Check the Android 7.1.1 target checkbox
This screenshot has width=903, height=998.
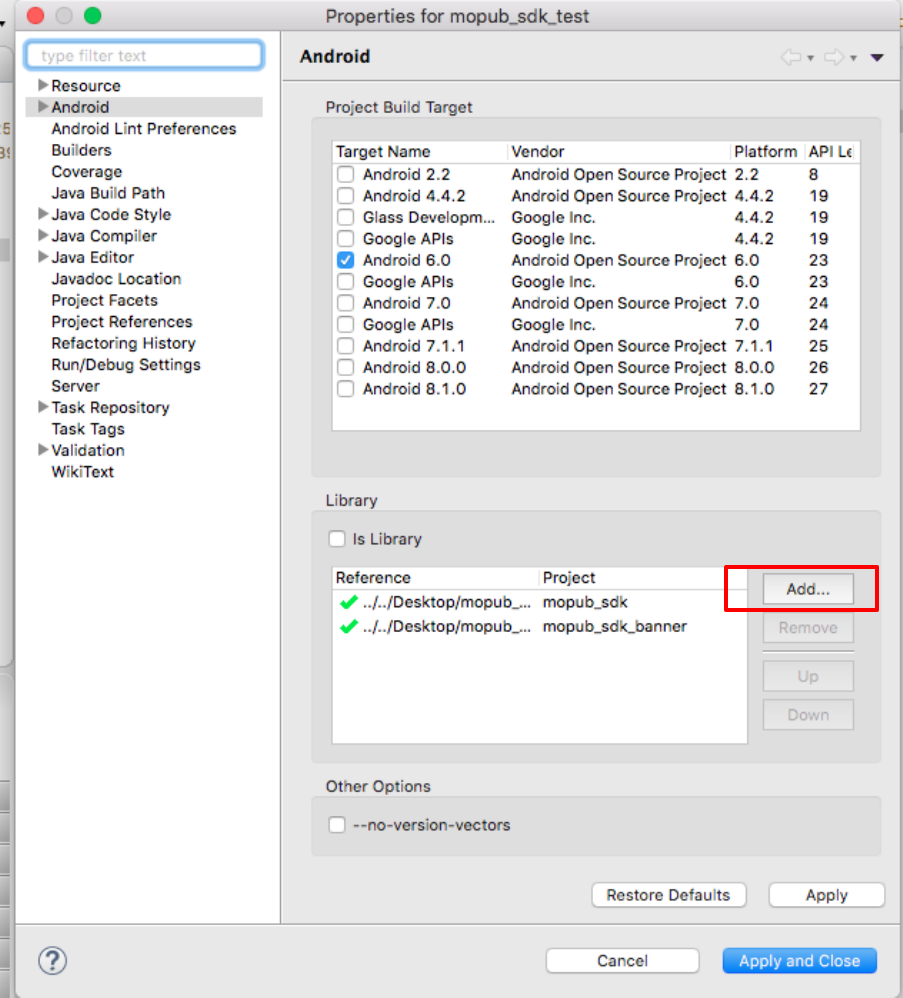click(x=346, y=346)
